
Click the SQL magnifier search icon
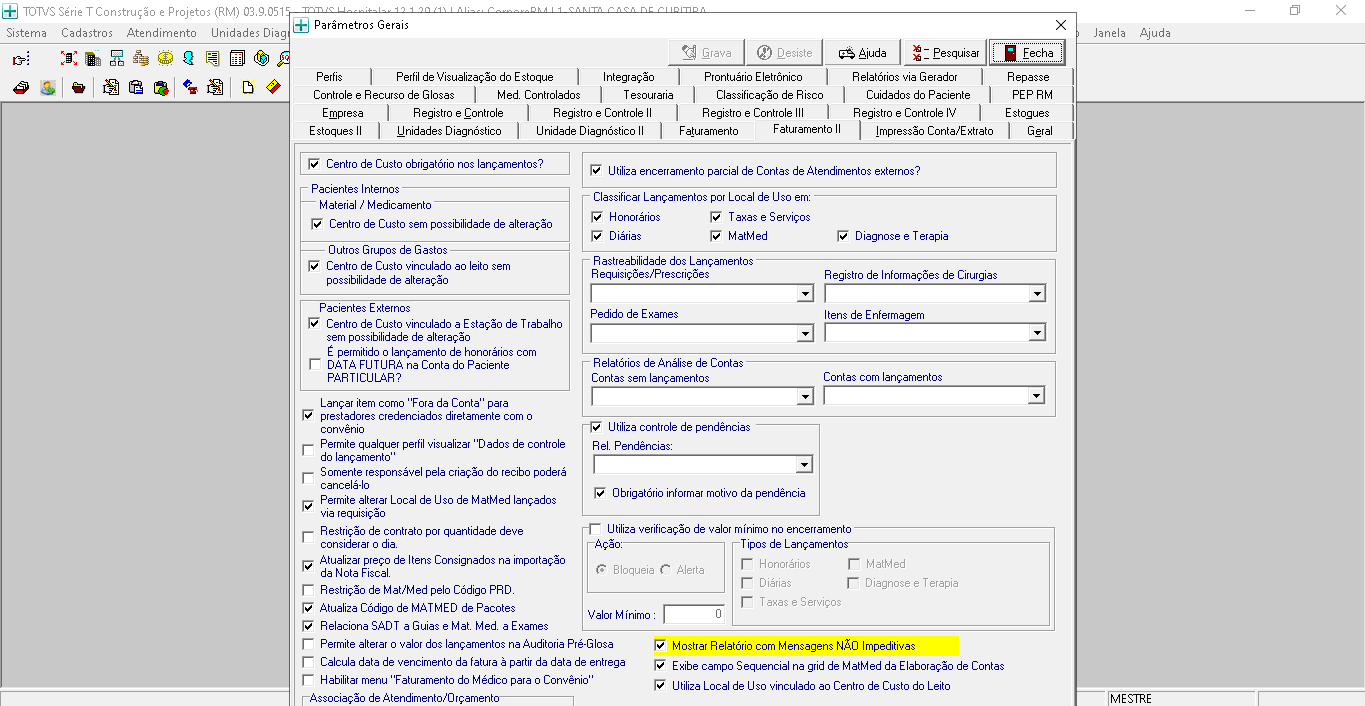pos(283,60)
